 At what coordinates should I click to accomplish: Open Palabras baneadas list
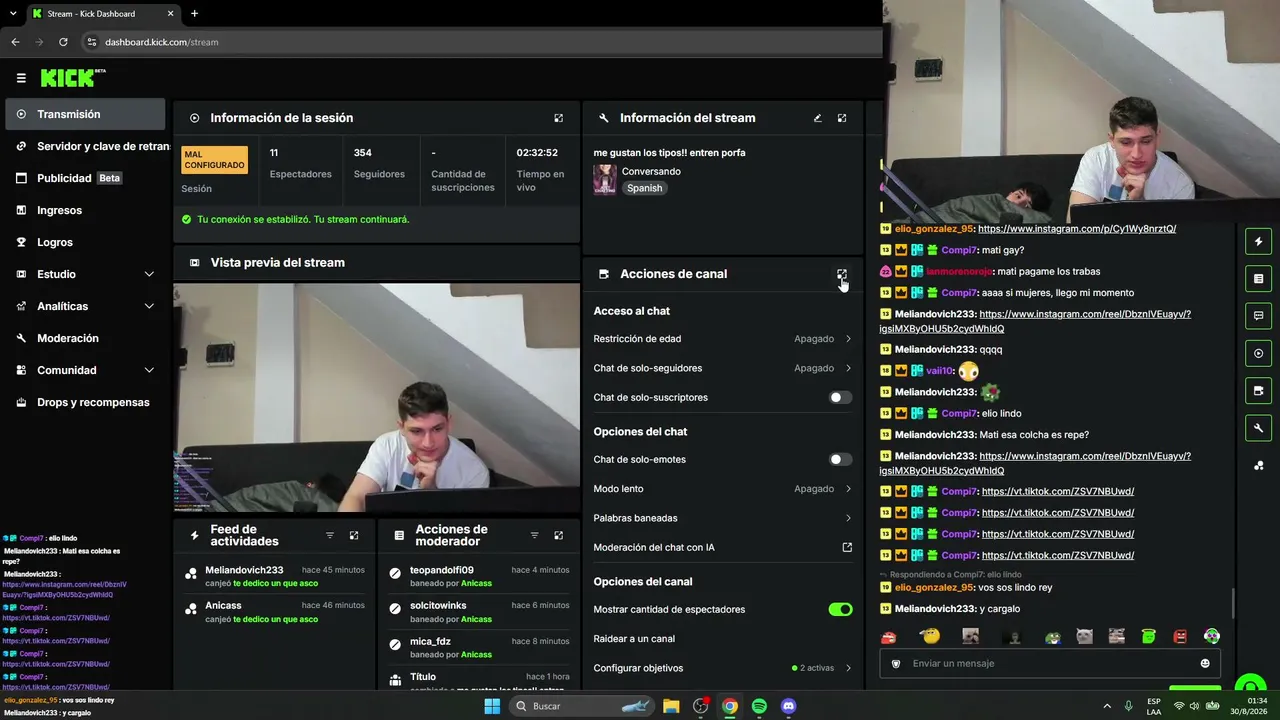[723, 518]
